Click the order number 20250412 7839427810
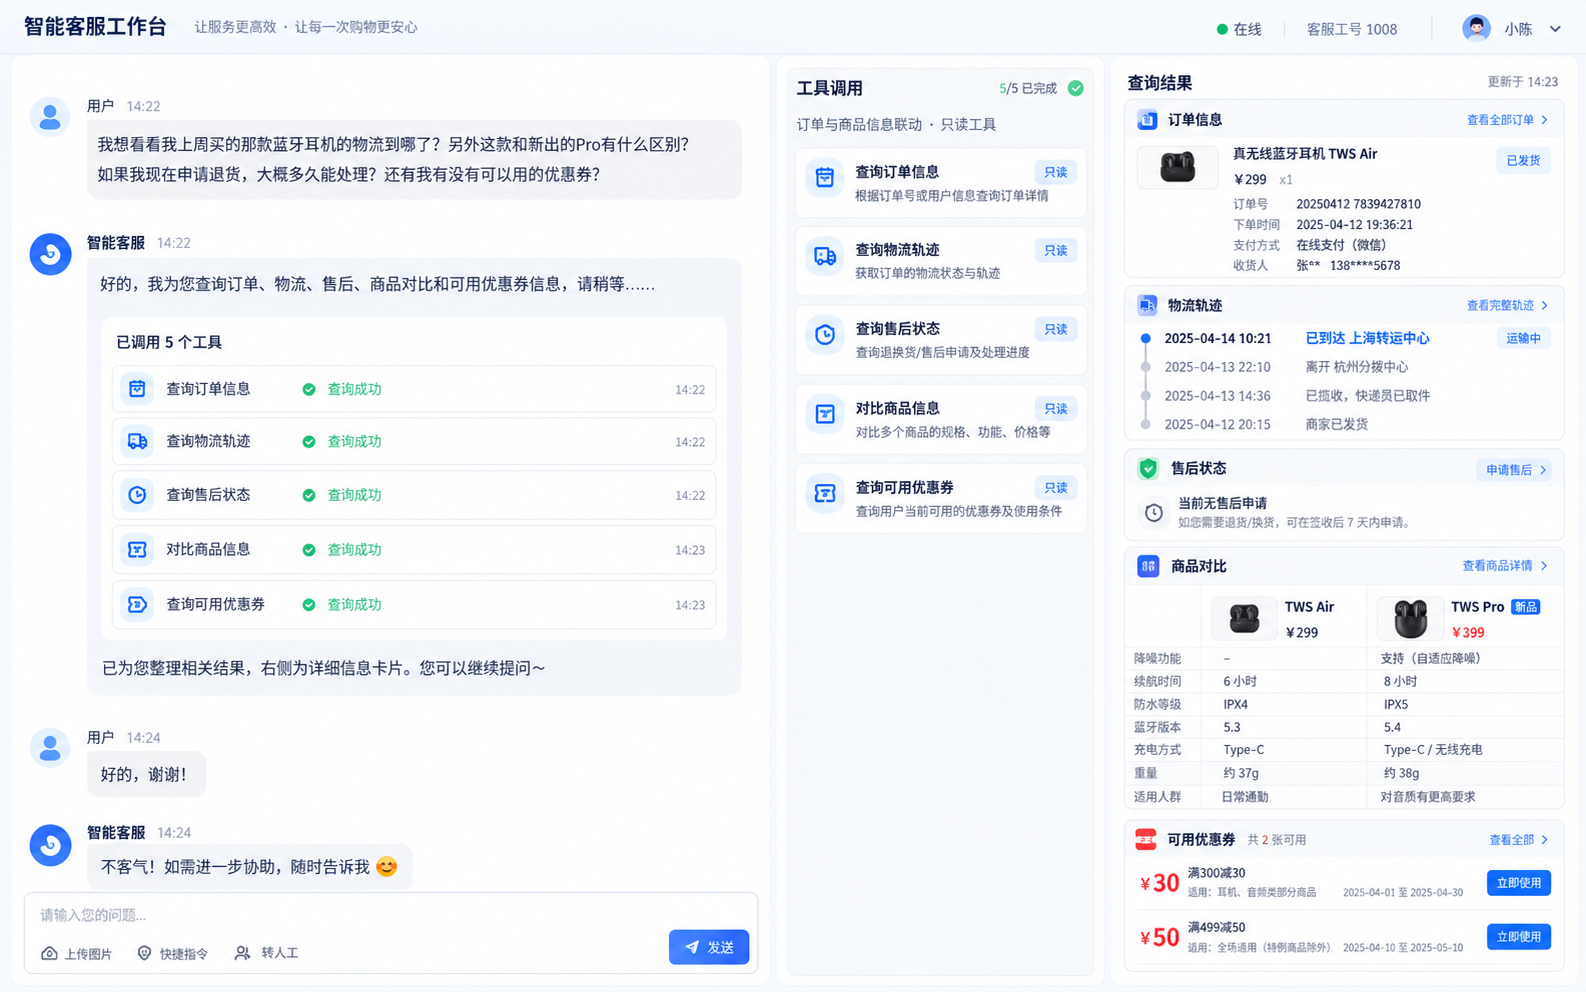1586x992 pixels. 1358,204
